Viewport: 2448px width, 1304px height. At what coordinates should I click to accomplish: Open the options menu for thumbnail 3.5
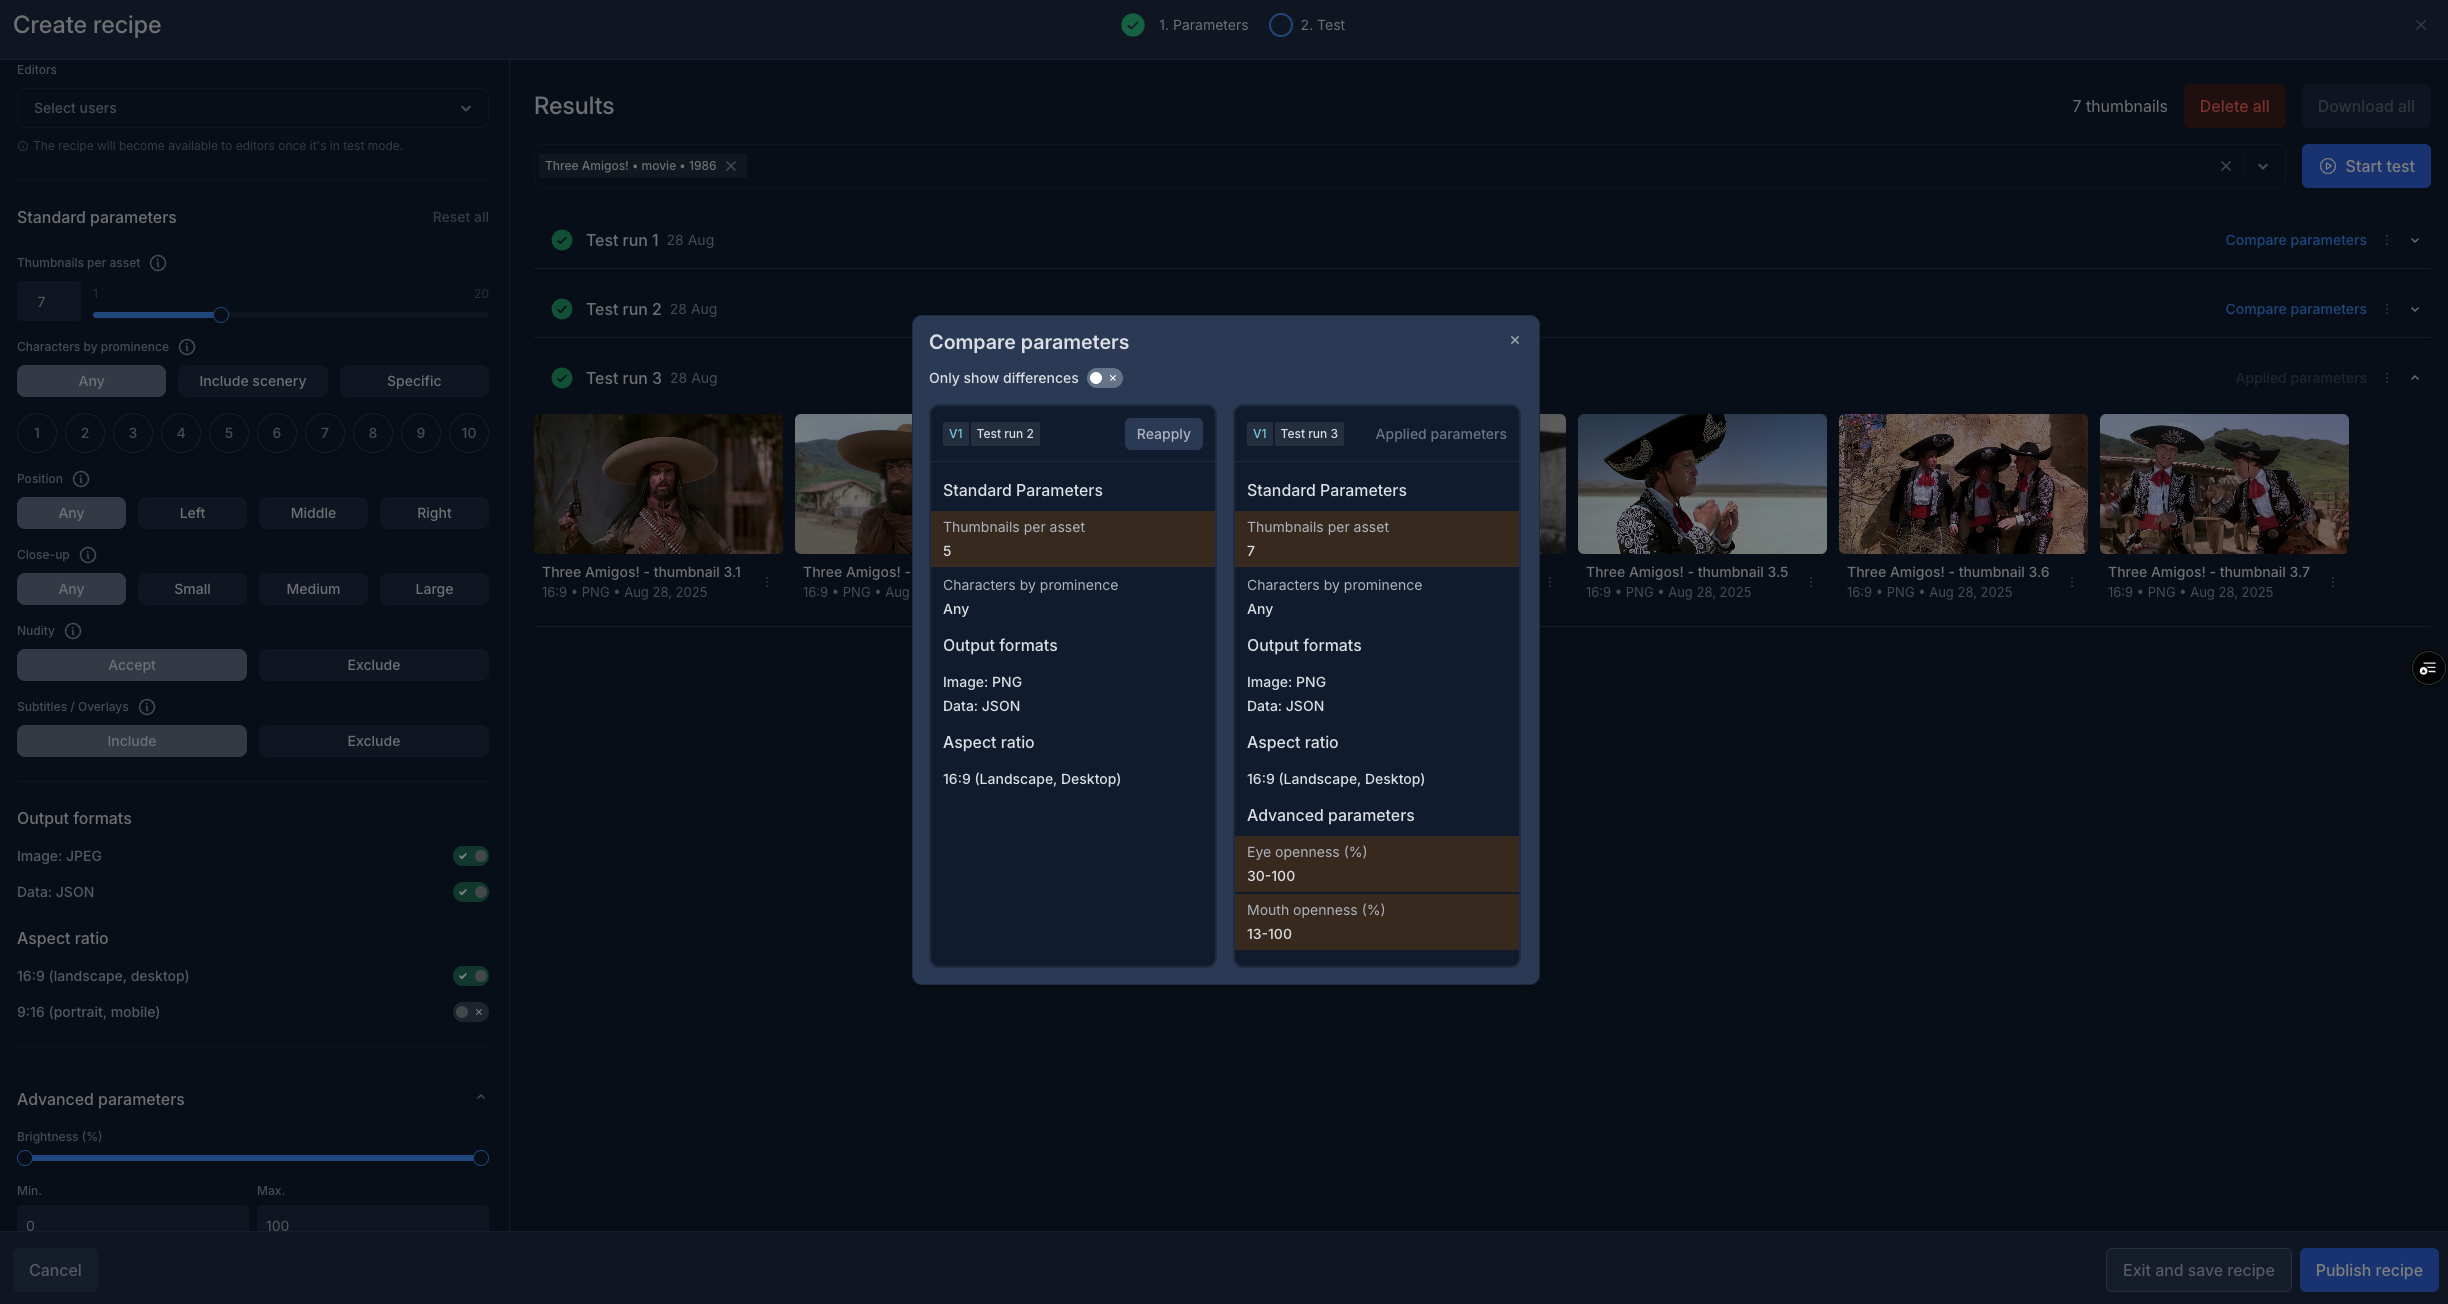coord(1811,582)
